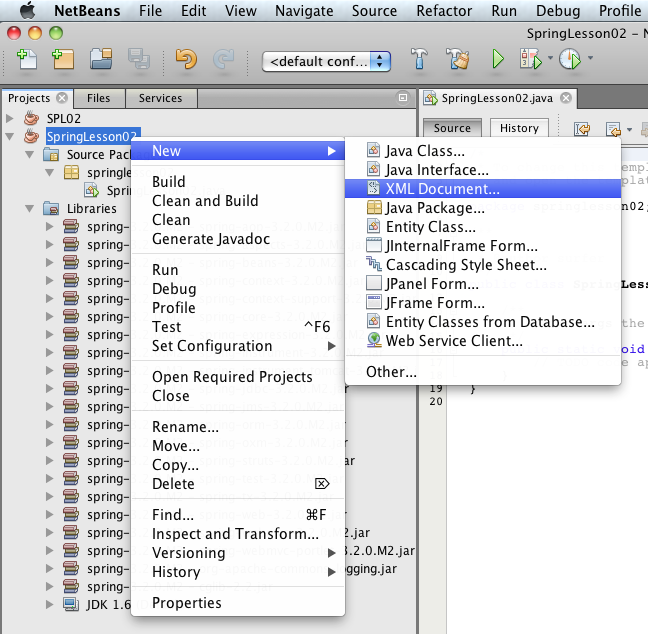Click the Open Project toolbar icon
The image size is (648, 634).
[x=101, y=59]
